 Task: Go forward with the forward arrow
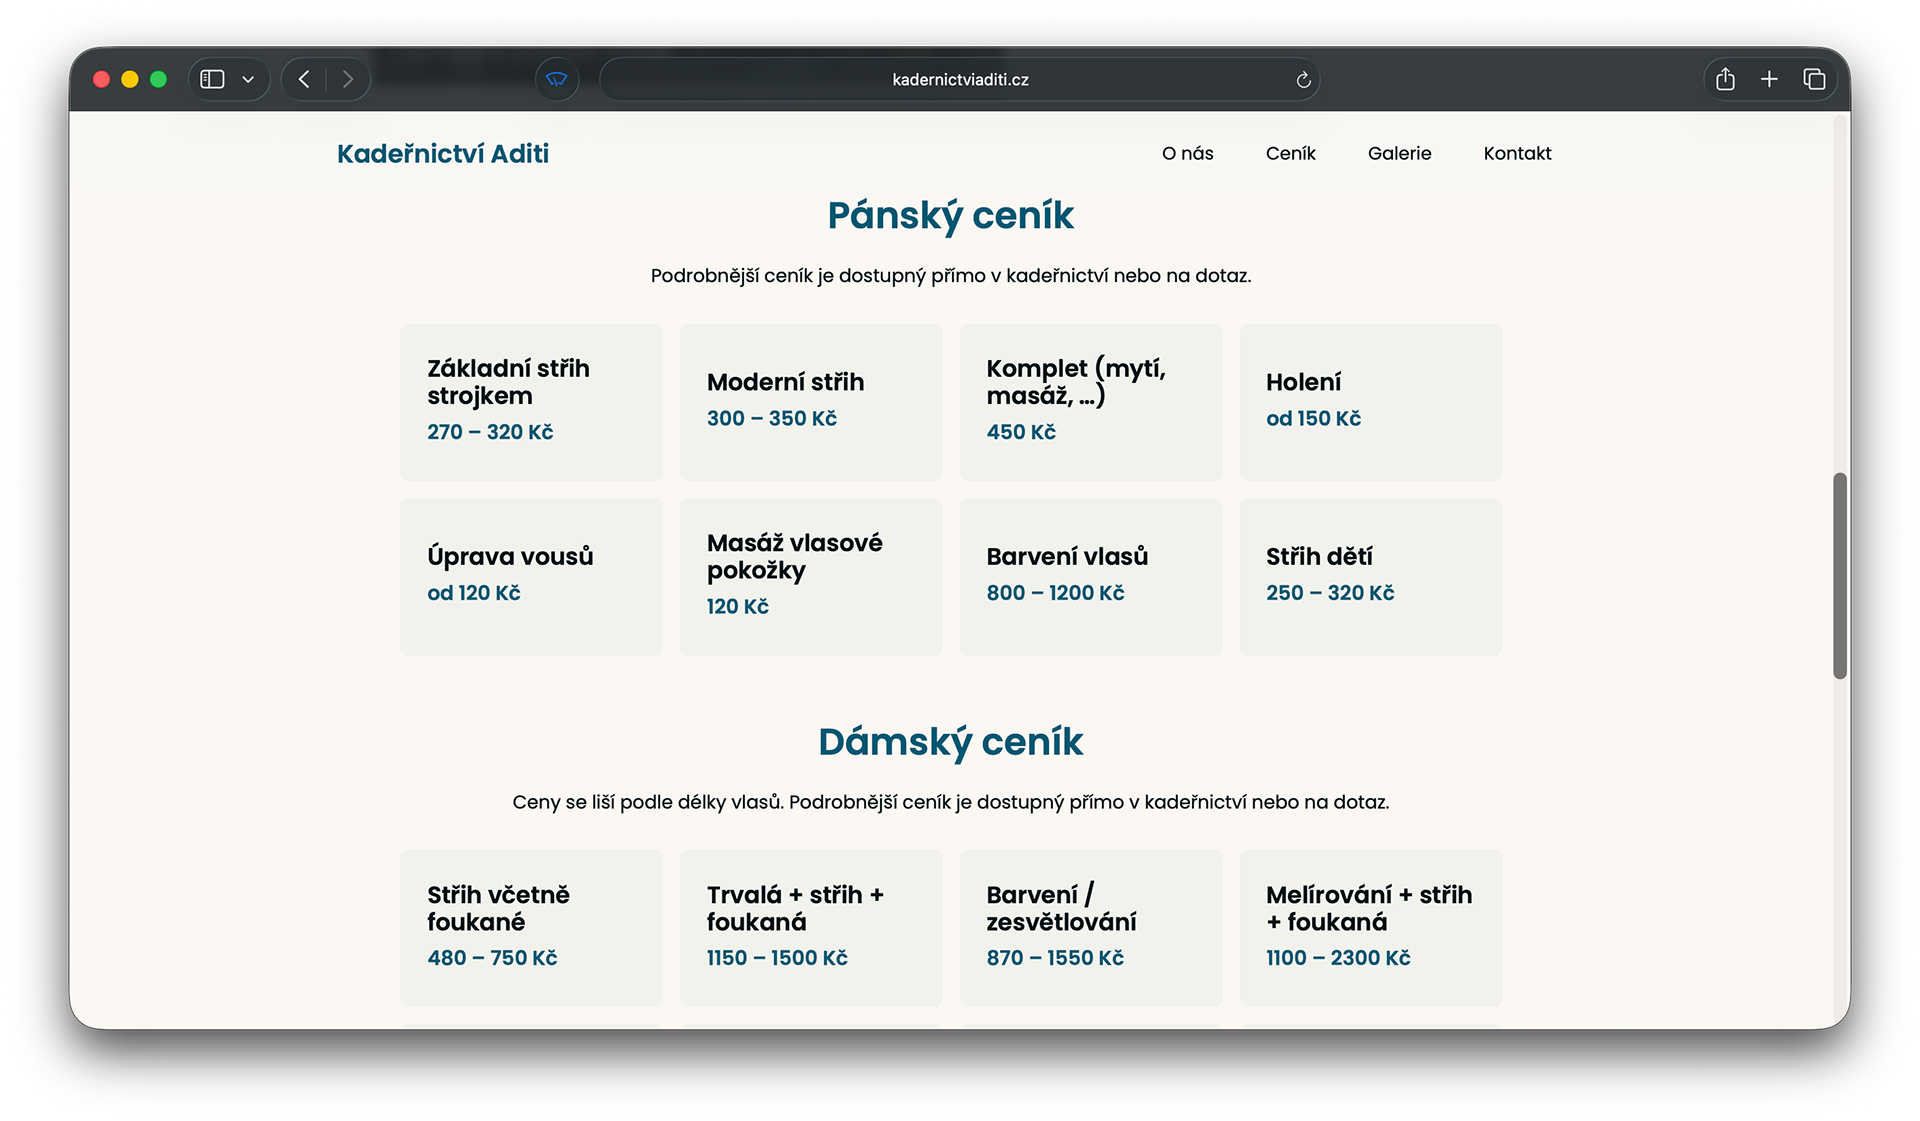pos(347,79)
